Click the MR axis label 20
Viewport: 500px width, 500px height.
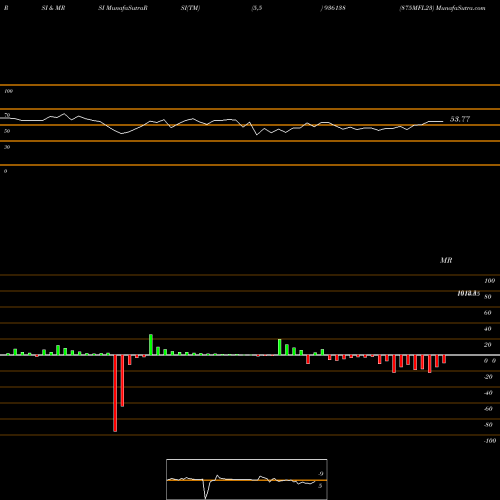[x=487, y=345]
